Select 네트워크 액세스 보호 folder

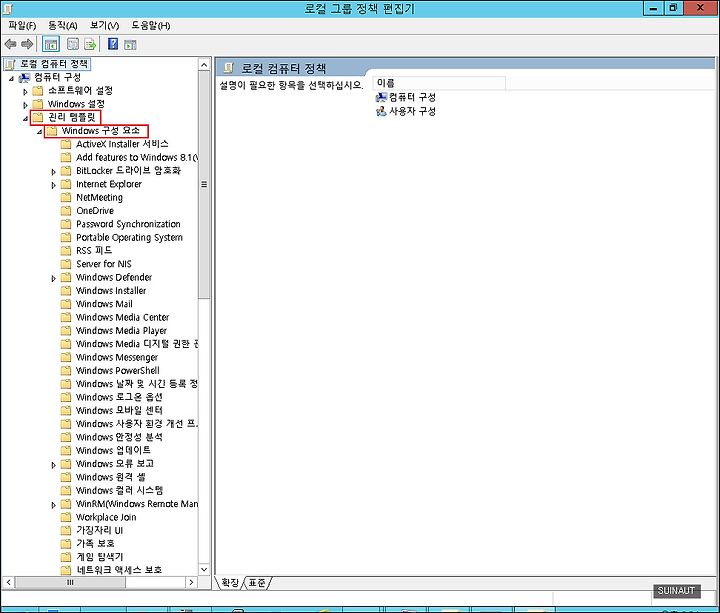pyautogui.click(x=119, y=570)
